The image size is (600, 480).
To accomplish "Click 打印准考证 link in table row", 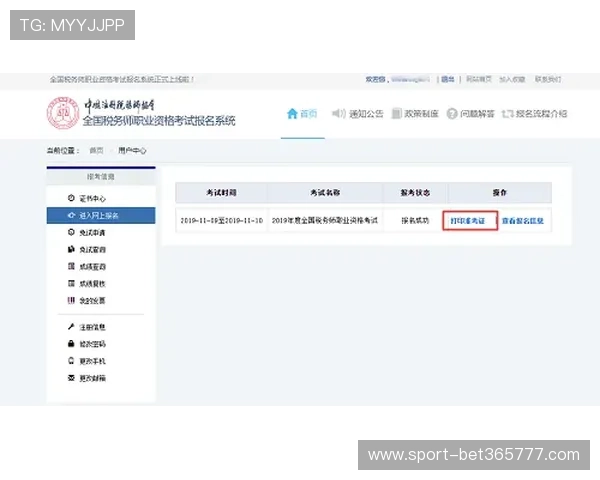I will pyautogui.click(x=468, y=221).
